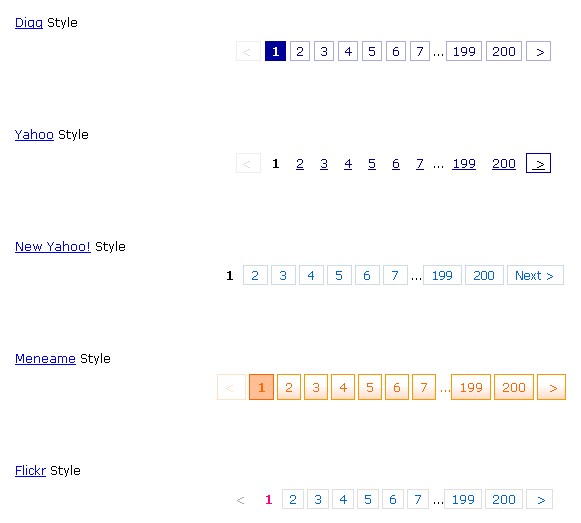Follow the New Yahoo! link
Viewport: 581px width, 523px height.
(x=53, y=246)
